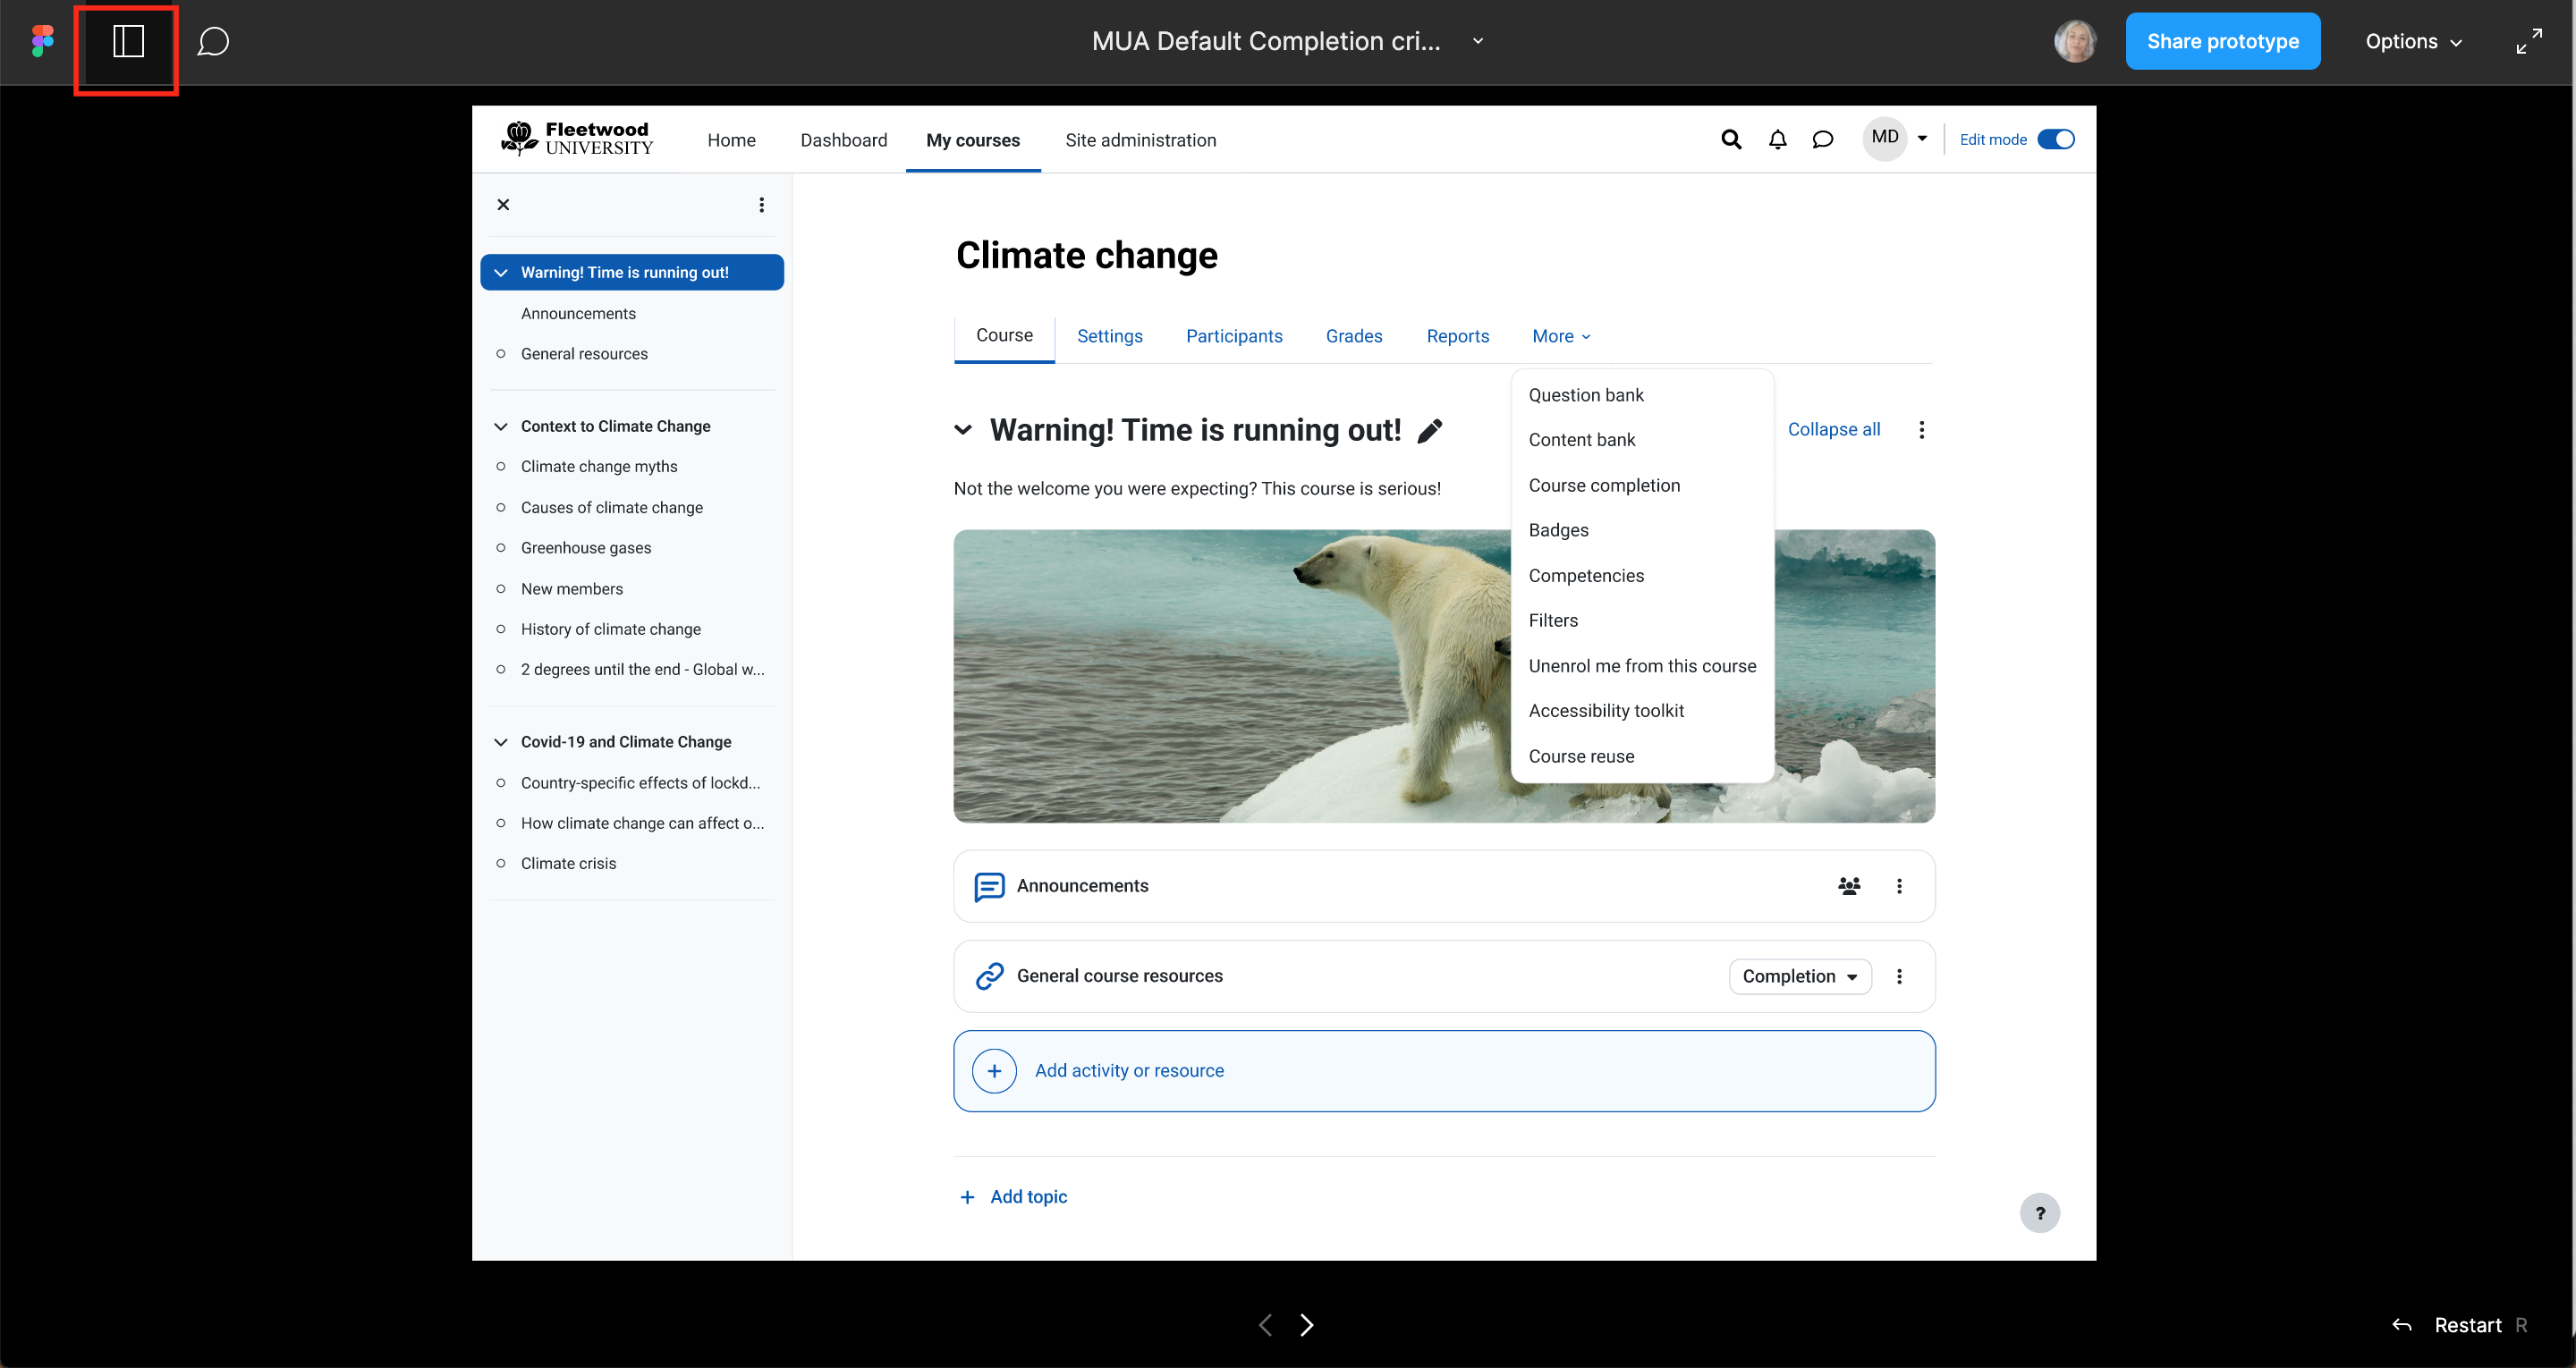Image resolution: width=2576 pixels, height=1368 pixels.
Task: Click the Fleetwood University logo
Action: (x=577, y=139)
